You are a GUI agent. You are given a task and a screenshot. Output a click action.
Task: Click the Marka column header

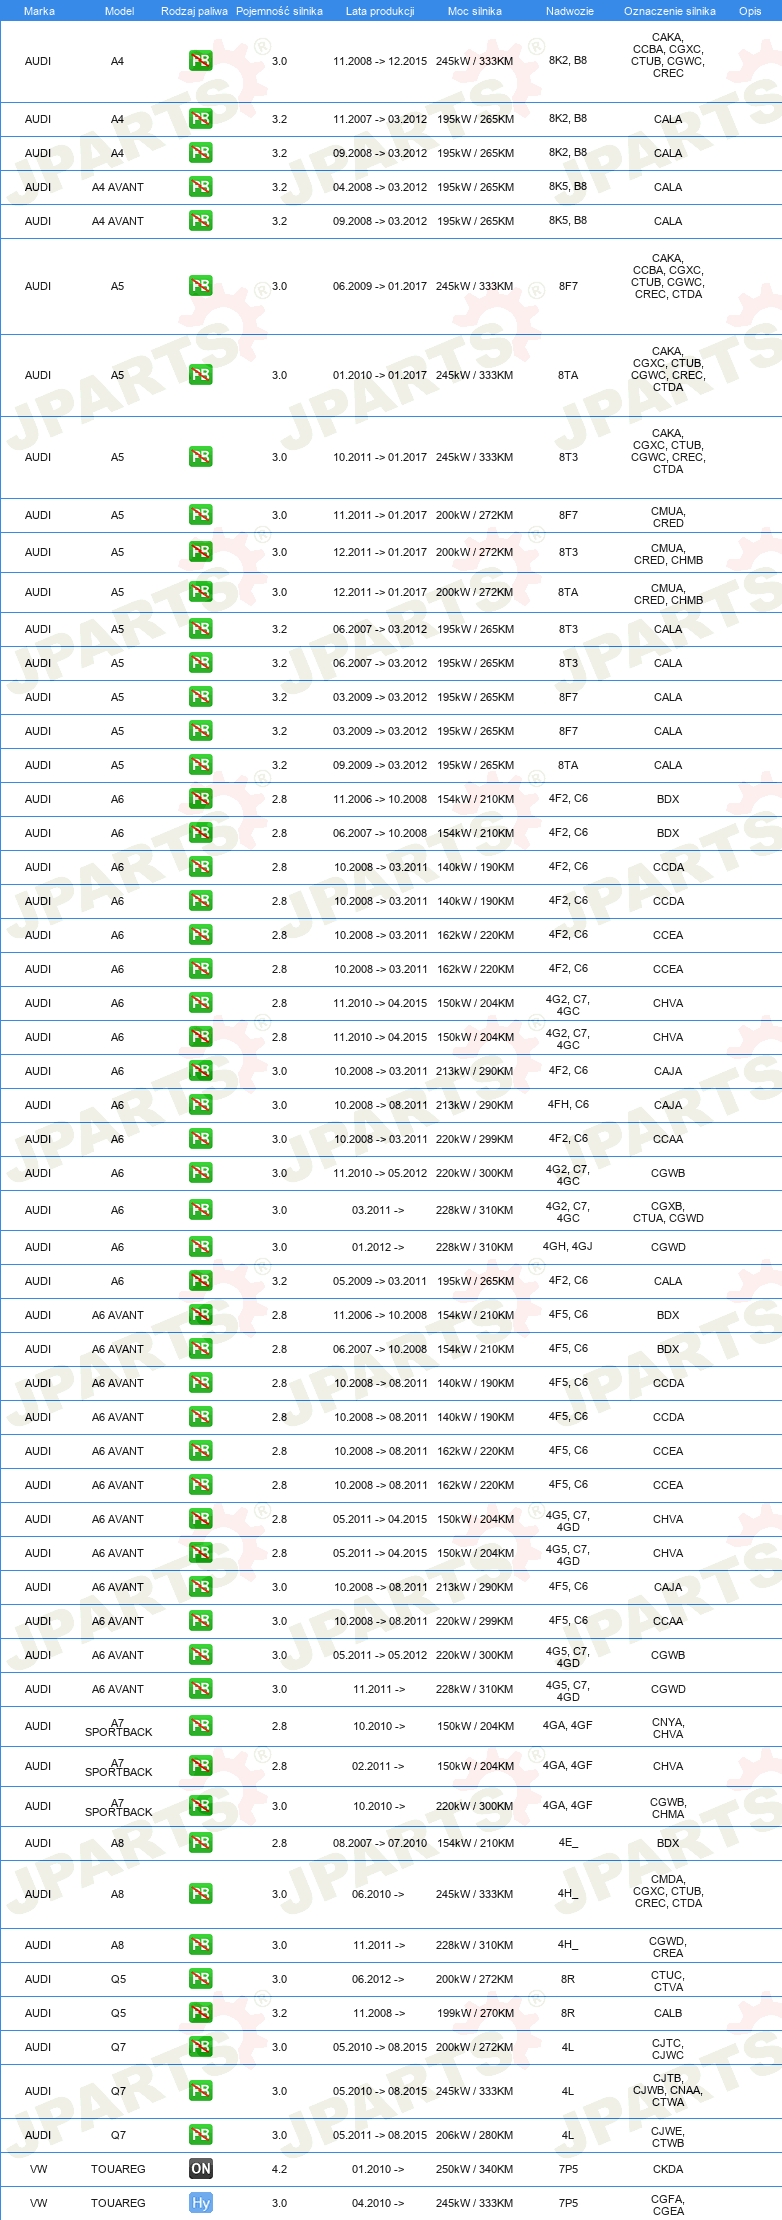tap(39, 11)
